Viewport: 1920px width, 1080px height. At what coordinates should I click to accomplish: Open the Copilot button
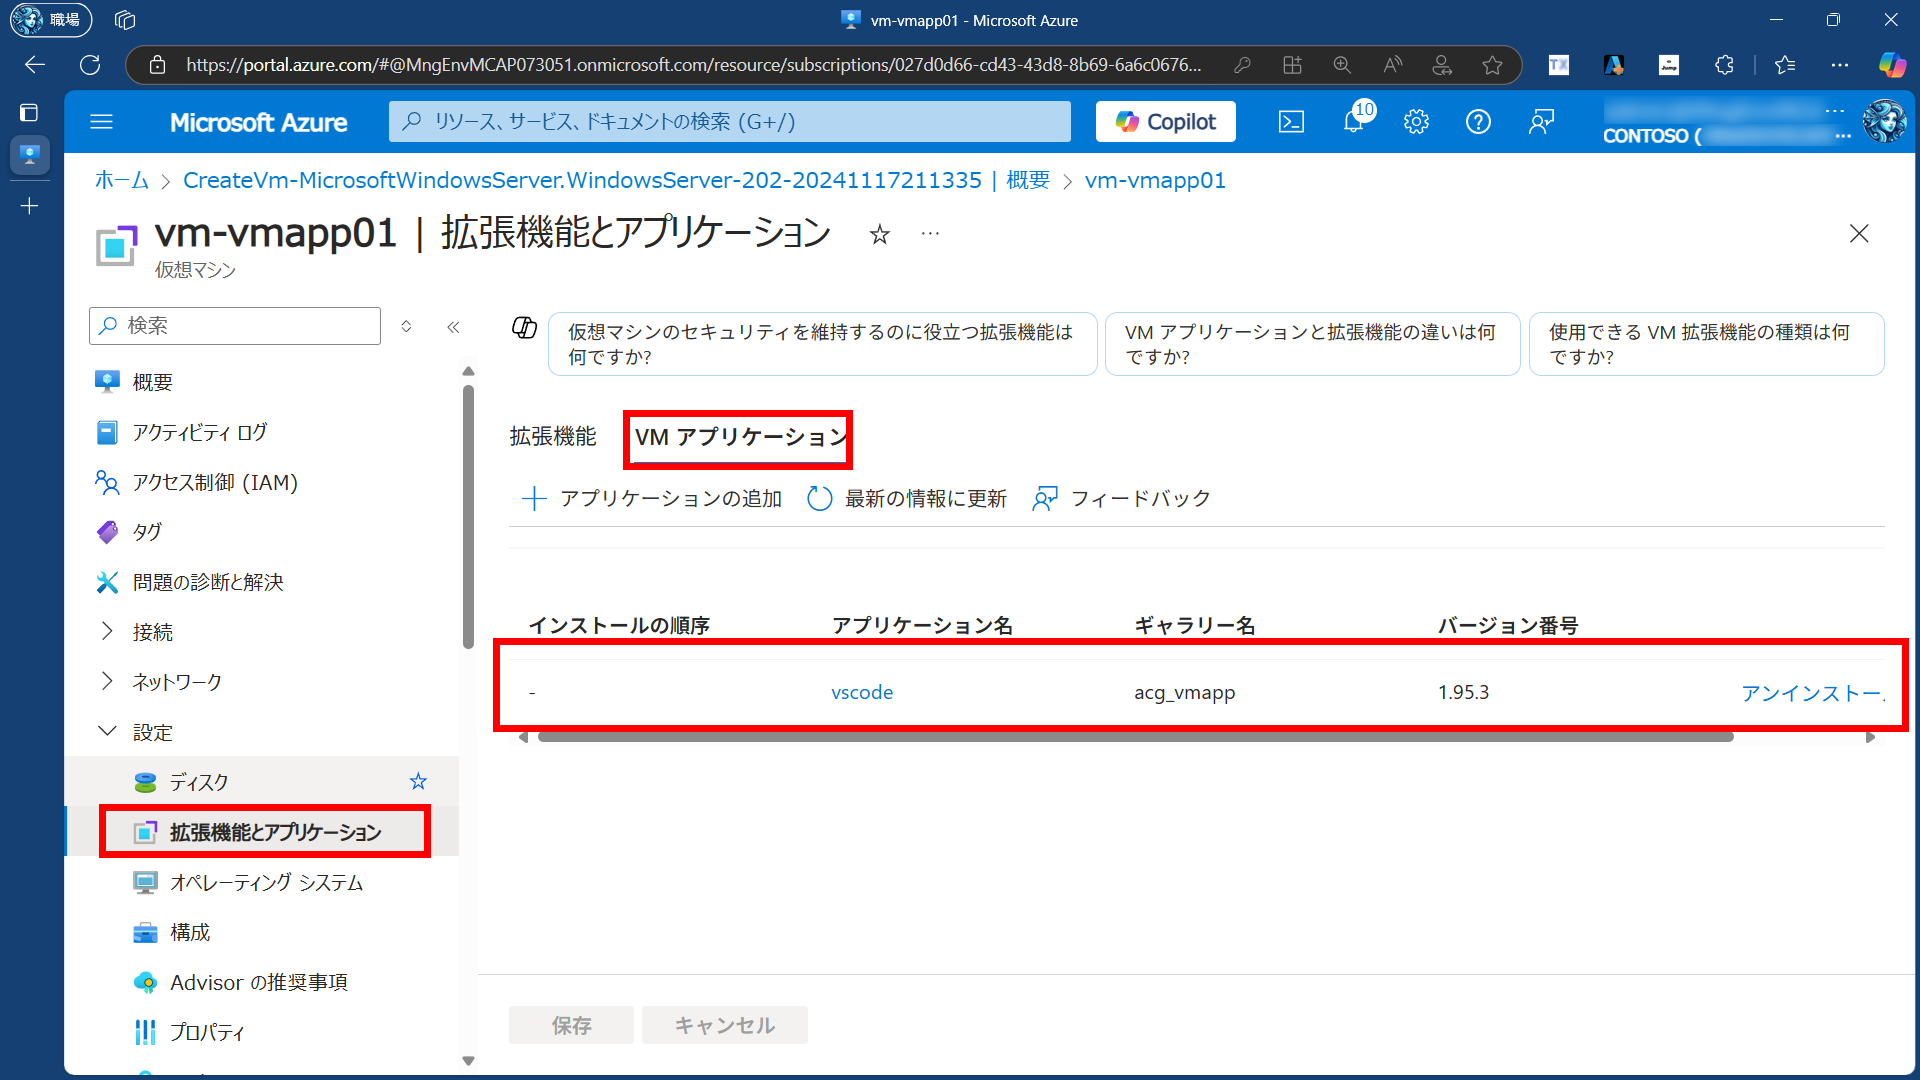[x=1166, y=122]
